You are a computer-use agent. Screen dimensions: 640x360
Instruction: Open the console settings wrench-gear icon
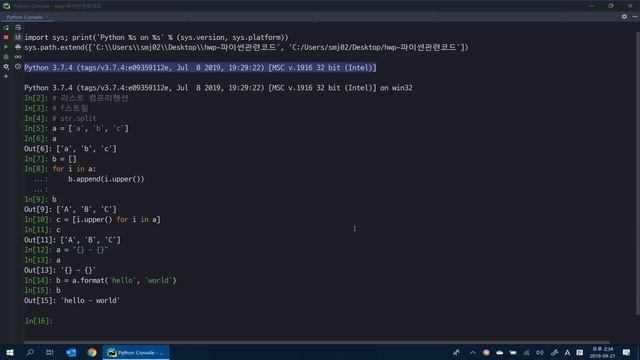tap(6, 67)
